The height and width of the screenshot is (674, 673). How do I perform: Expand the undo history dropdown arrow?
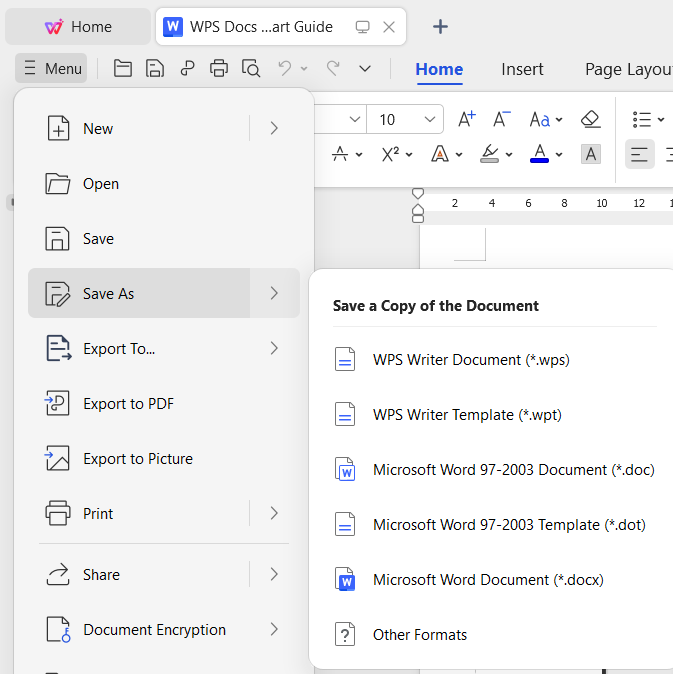[304, 69]
